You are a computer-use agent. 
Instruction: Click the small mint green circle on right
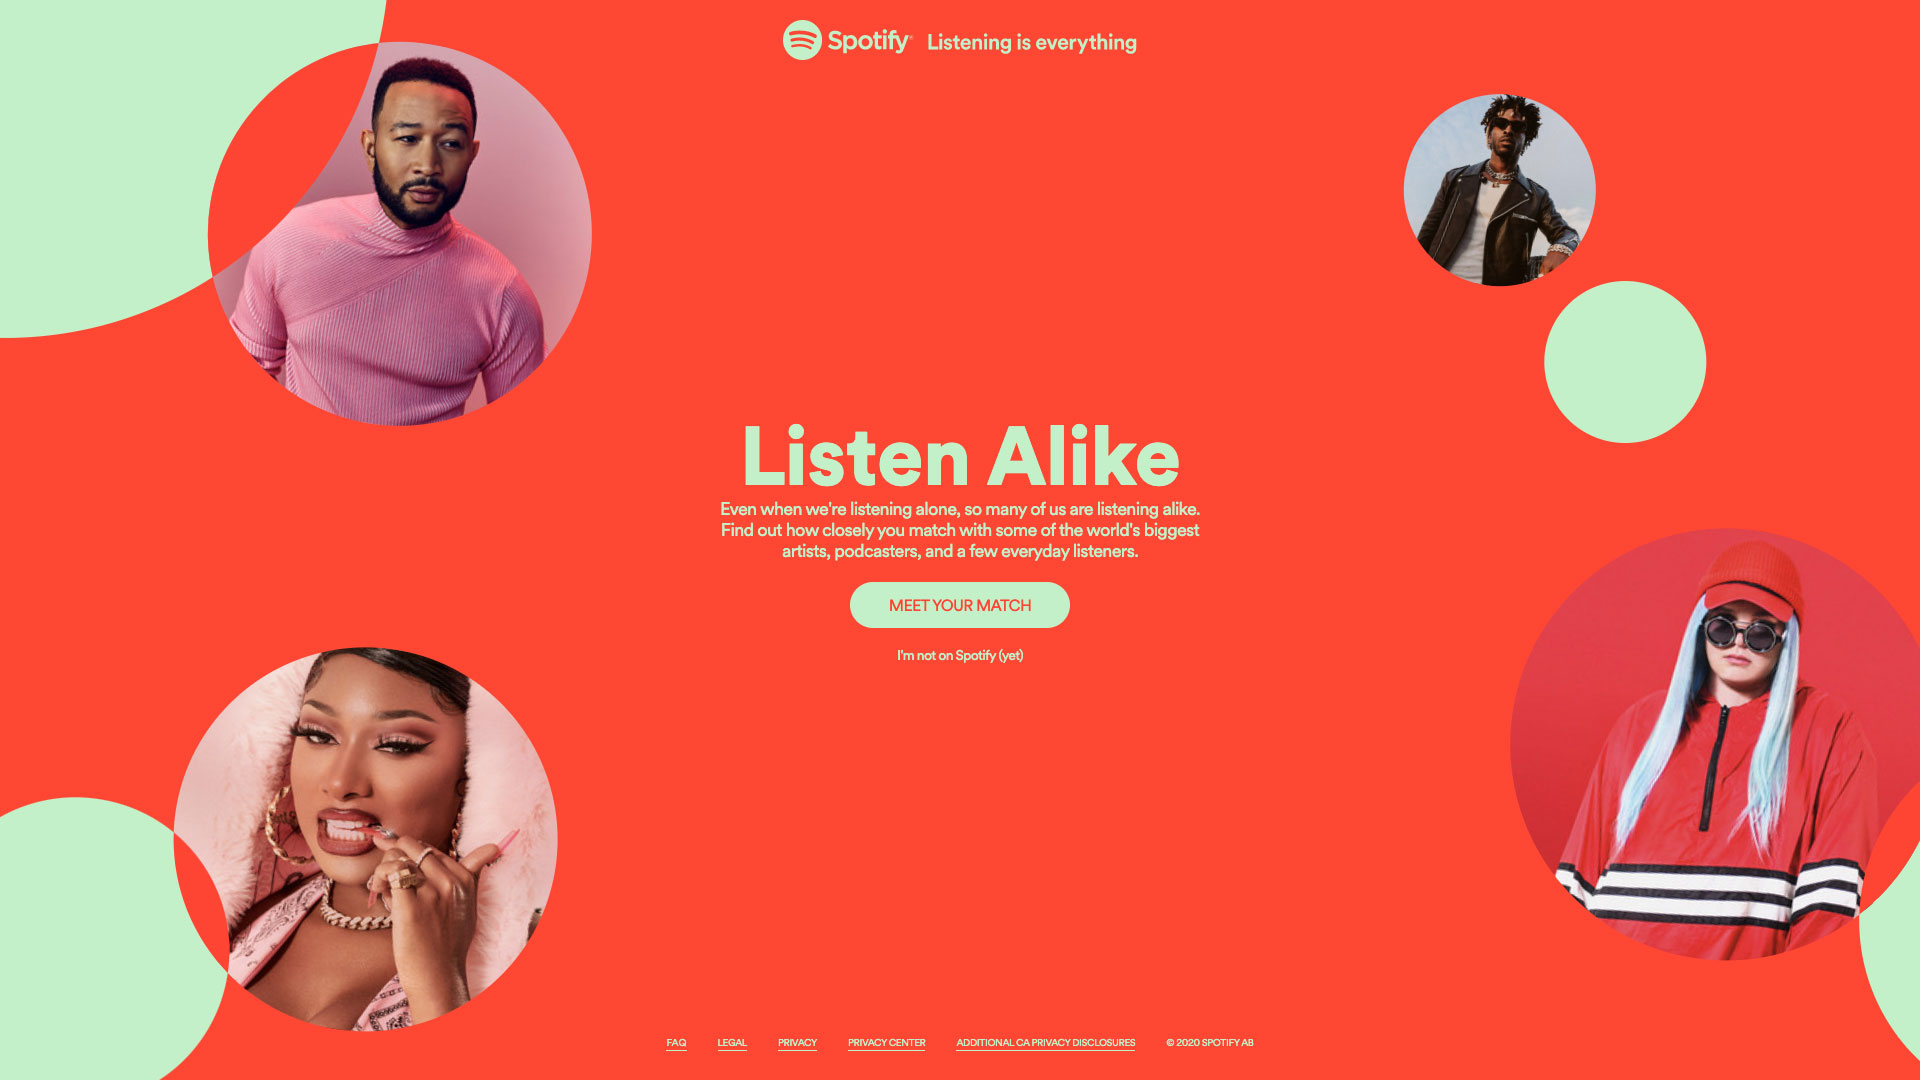1625,362
